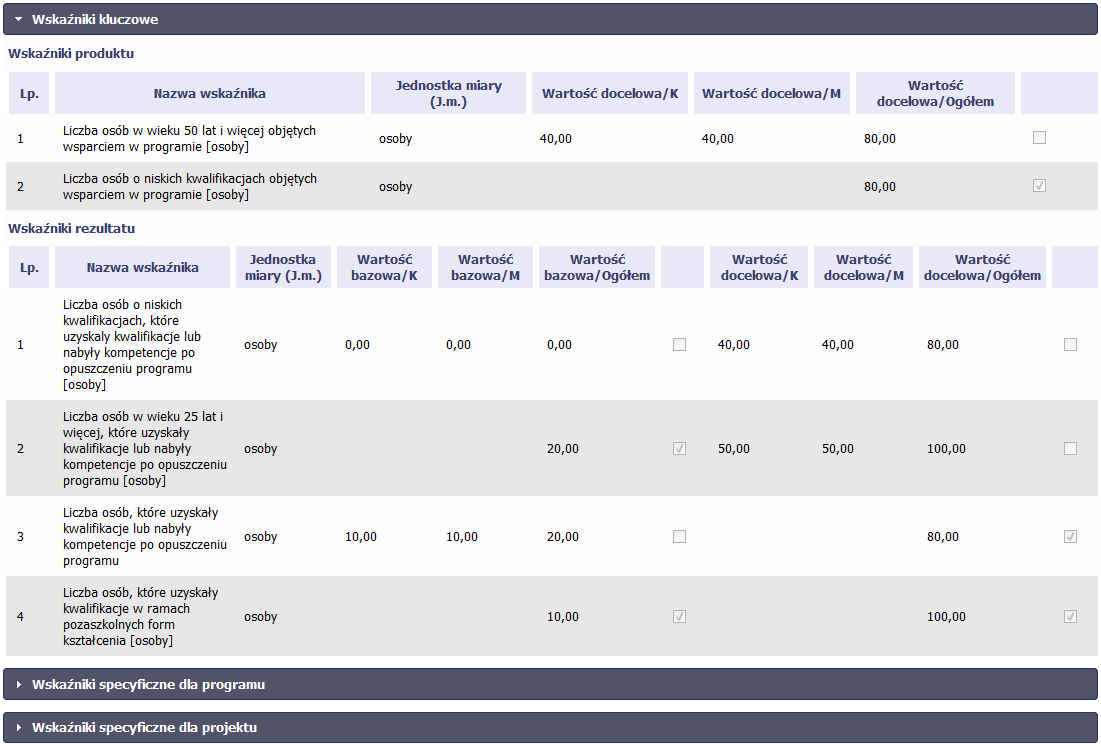This screenshot has height=747, width=1101.
Task: Click Nazwa wskaźnika header in product table
Action: tap(210, 93)
